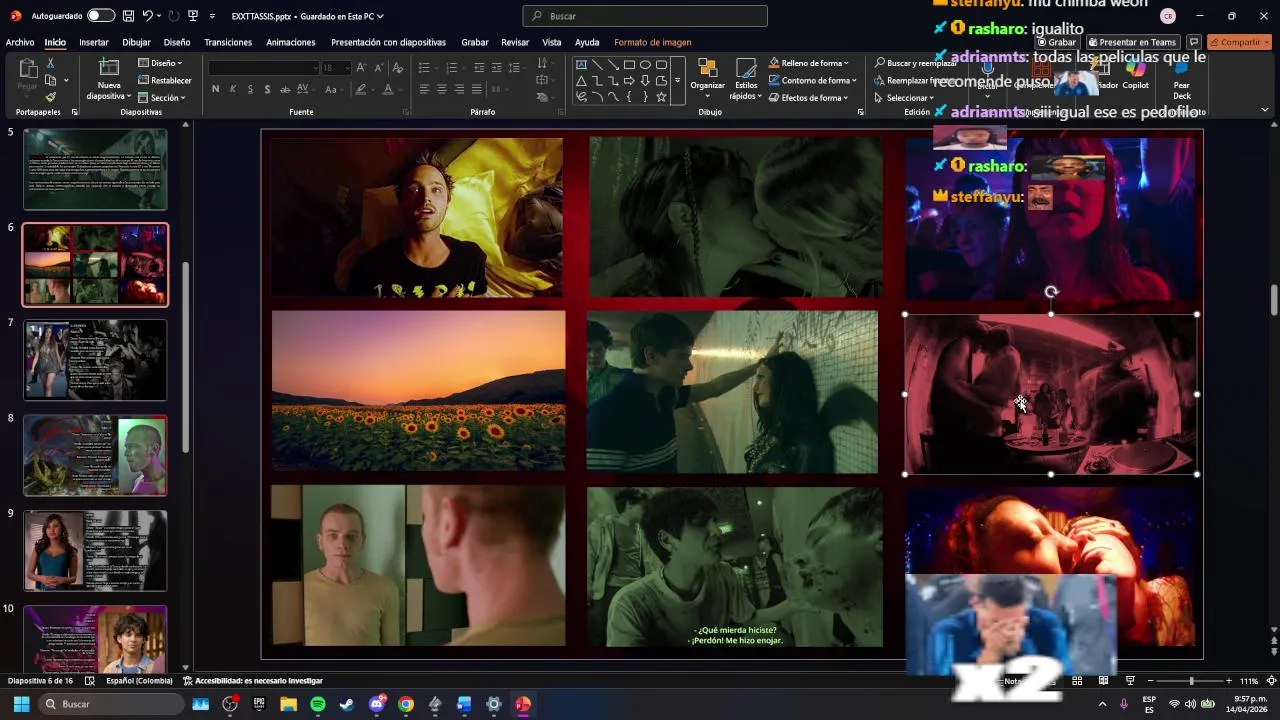The image size is (1280, 720).
Task: Toggle text shadow formatting
Action: (x=267, y=89)
